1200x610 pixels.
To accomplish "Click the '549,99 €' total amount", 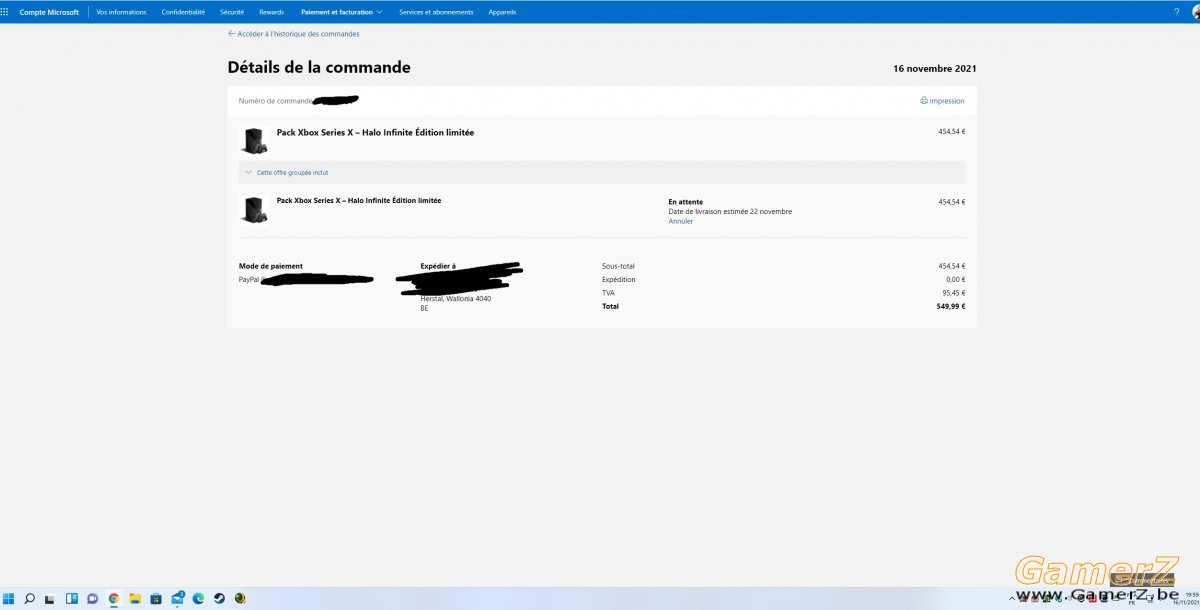I will click(x=951, y=306).
